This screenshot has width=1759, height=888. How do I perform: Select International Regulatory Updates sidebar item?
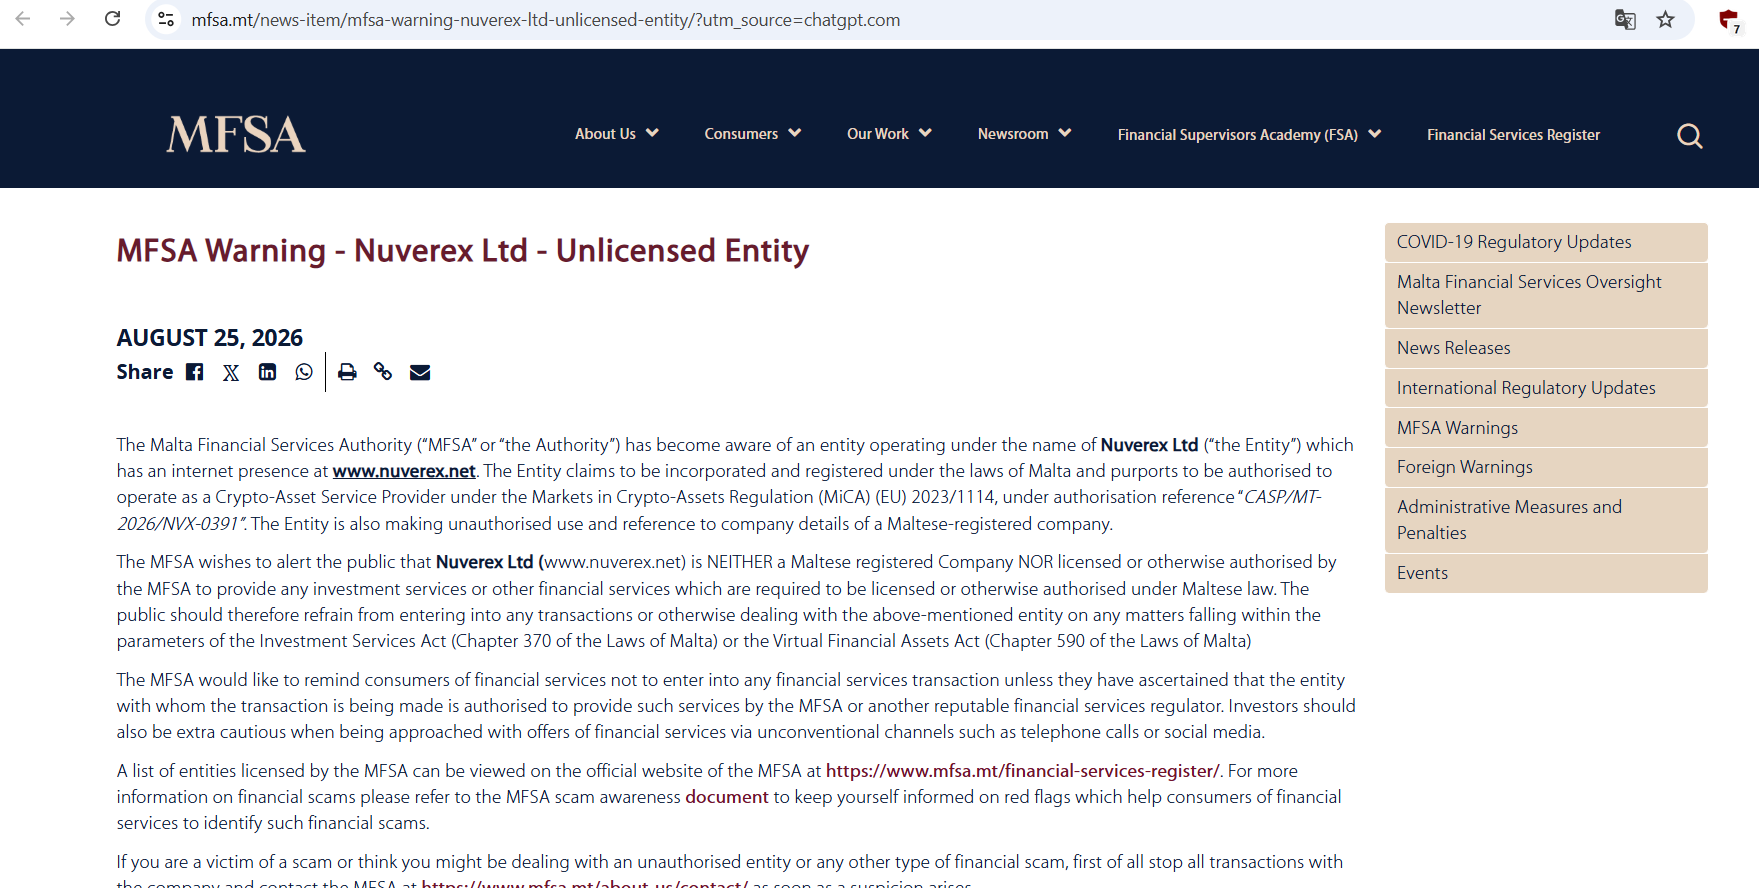coord(1546,388)
